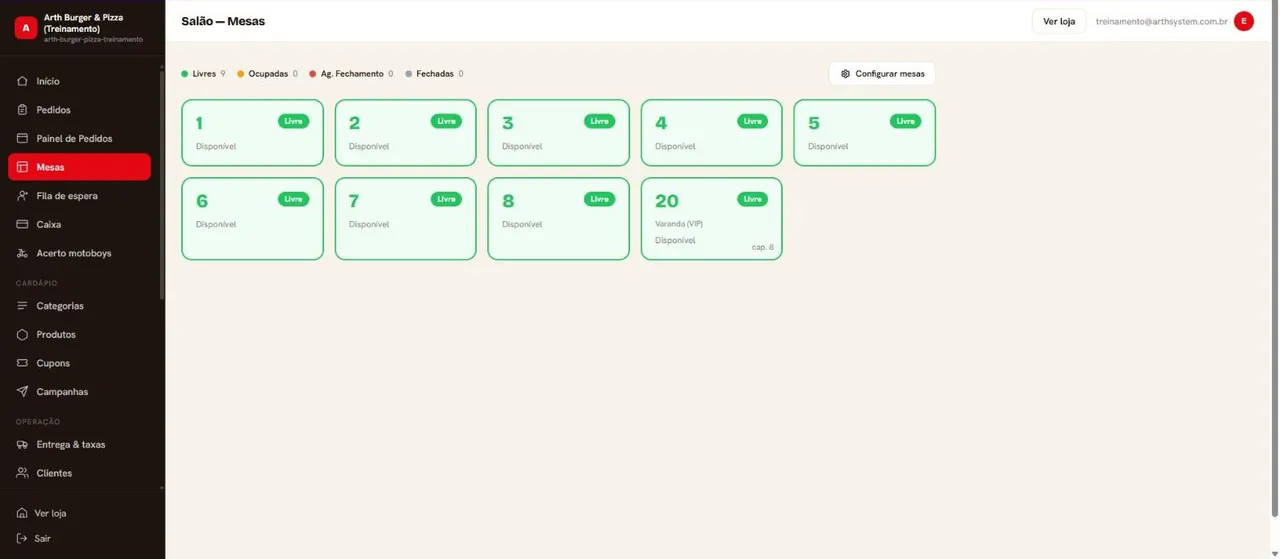Click the Cupons ticket icon

click(22, 363)
